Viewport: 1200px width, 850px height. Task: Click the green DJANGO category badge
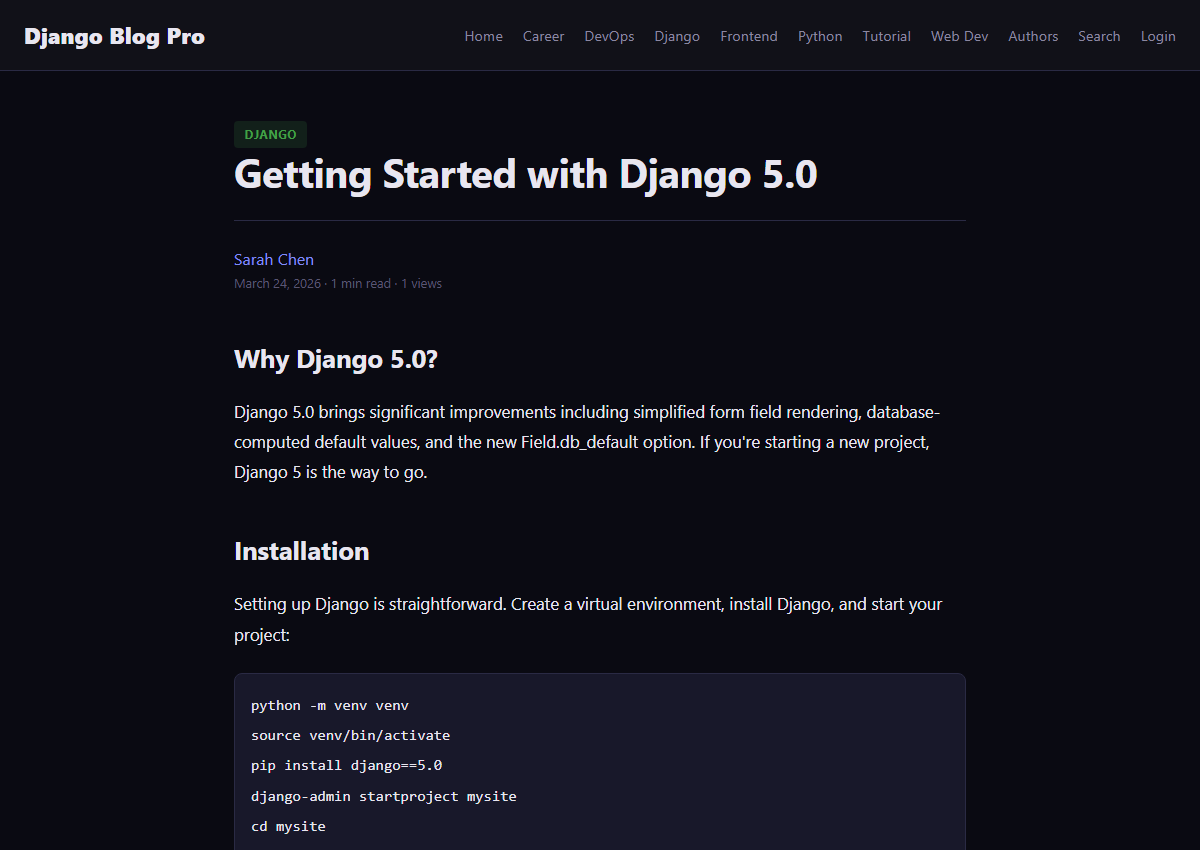[x=270, y=134]
